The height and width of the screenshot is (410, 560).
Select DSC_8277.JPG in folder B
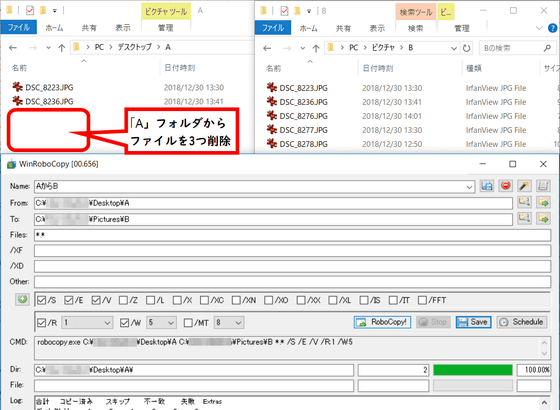point(303,130)
